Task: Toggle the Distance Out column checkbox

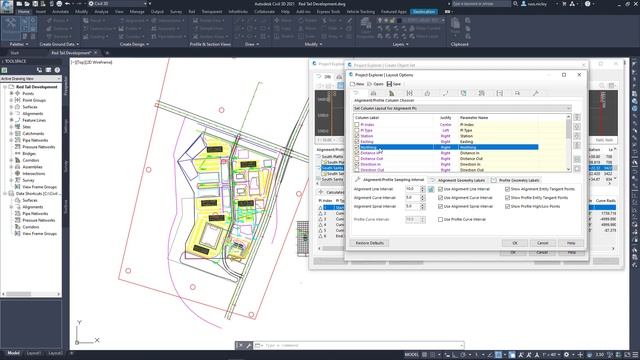Action: [x=357, y=158]
